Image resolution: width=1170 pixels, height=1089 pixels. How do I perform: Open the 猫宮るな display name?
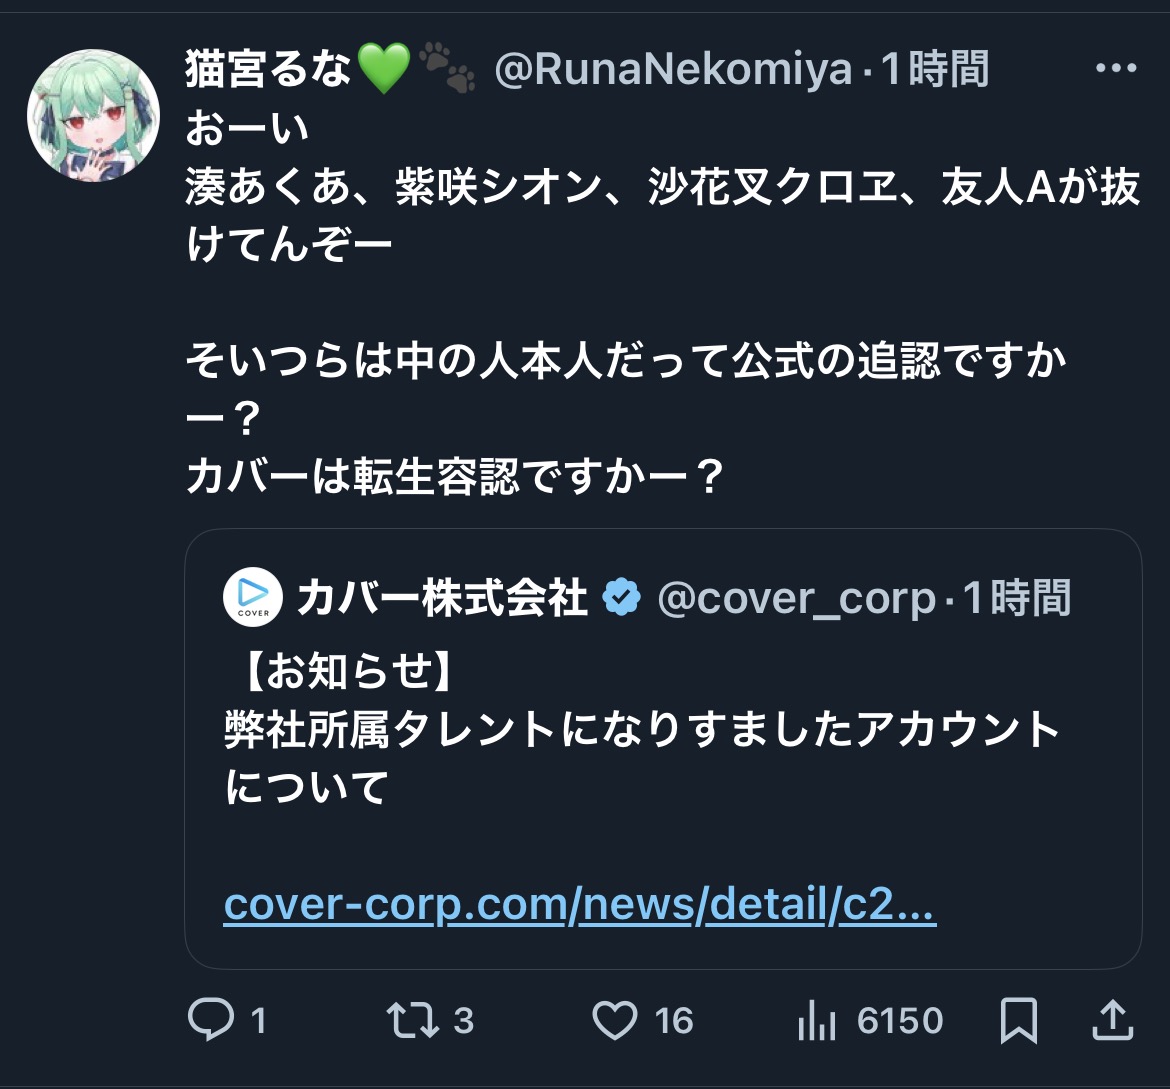[270, 70]
